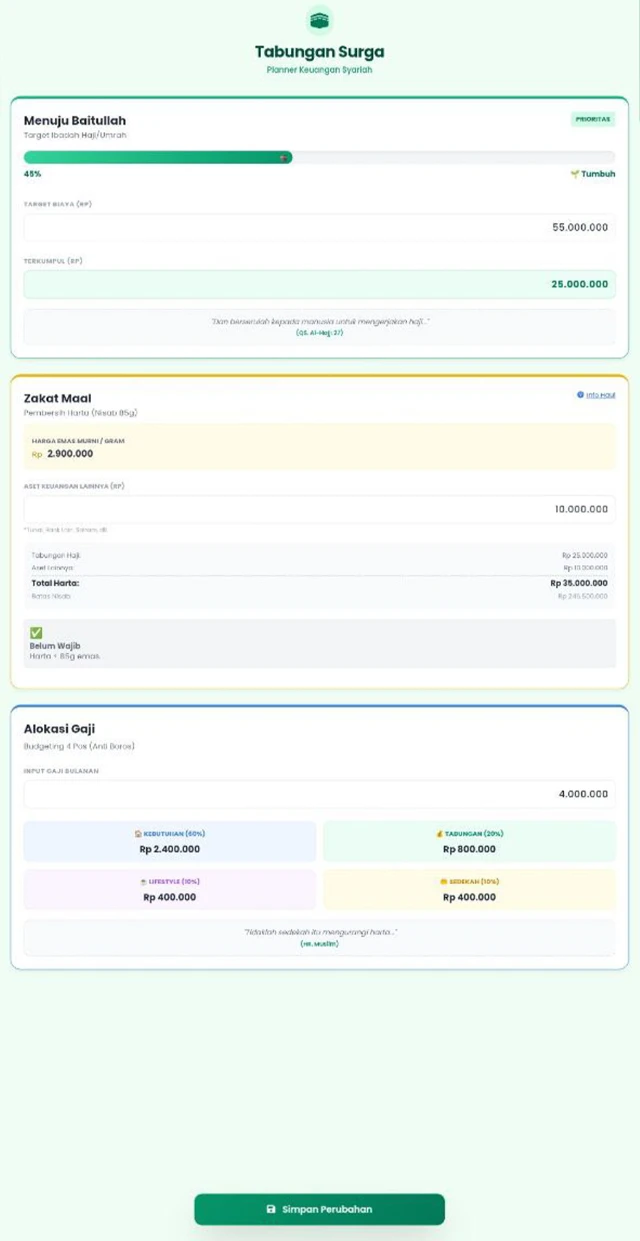Select the Aset Keuangan Lainnya input
This screenshot has width=640, height=1241.
pyautogui.click(x=320, y=509)
